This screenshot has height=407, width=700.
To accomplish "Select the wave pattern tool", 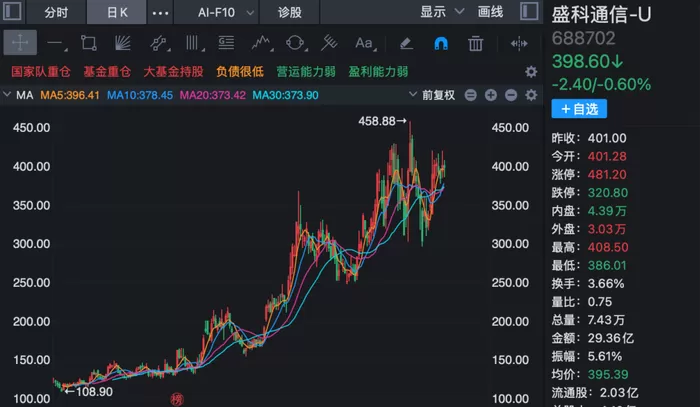I will tap(262, 43).
